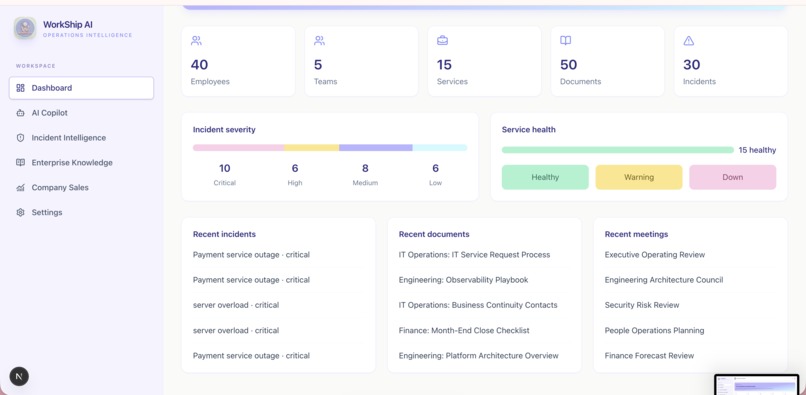Click the High count of 6
806x395 pixels.
click(x=295, y=168)
